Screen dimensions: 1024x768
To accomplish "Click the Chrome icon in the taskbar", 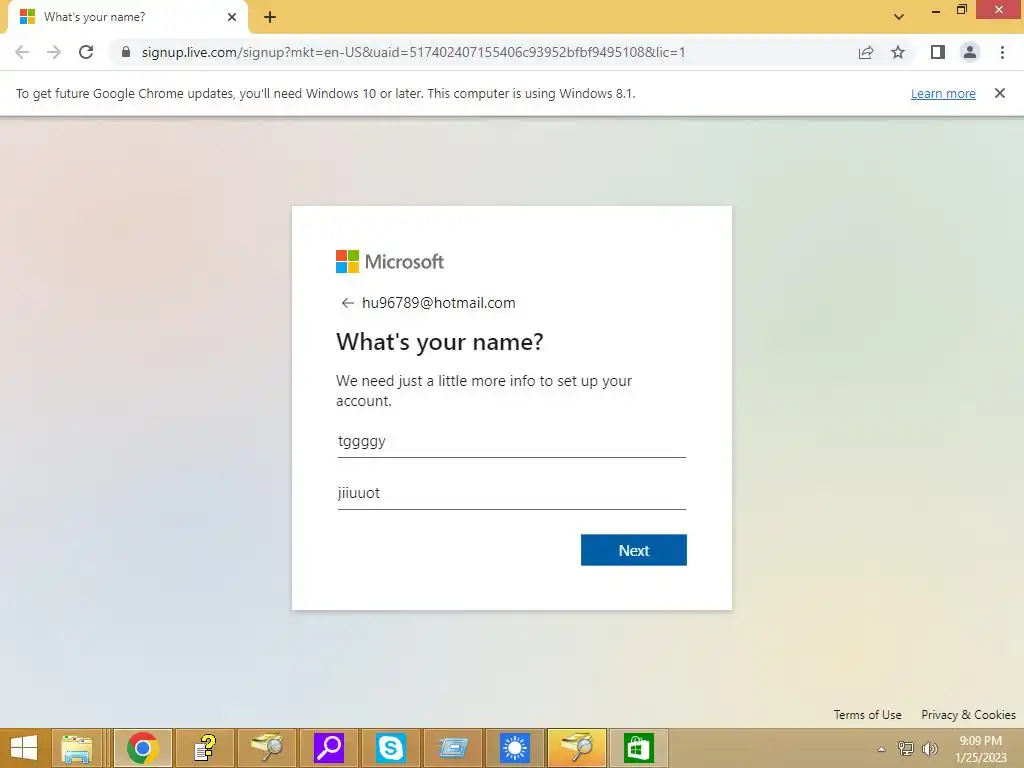I will pos(143,748).
